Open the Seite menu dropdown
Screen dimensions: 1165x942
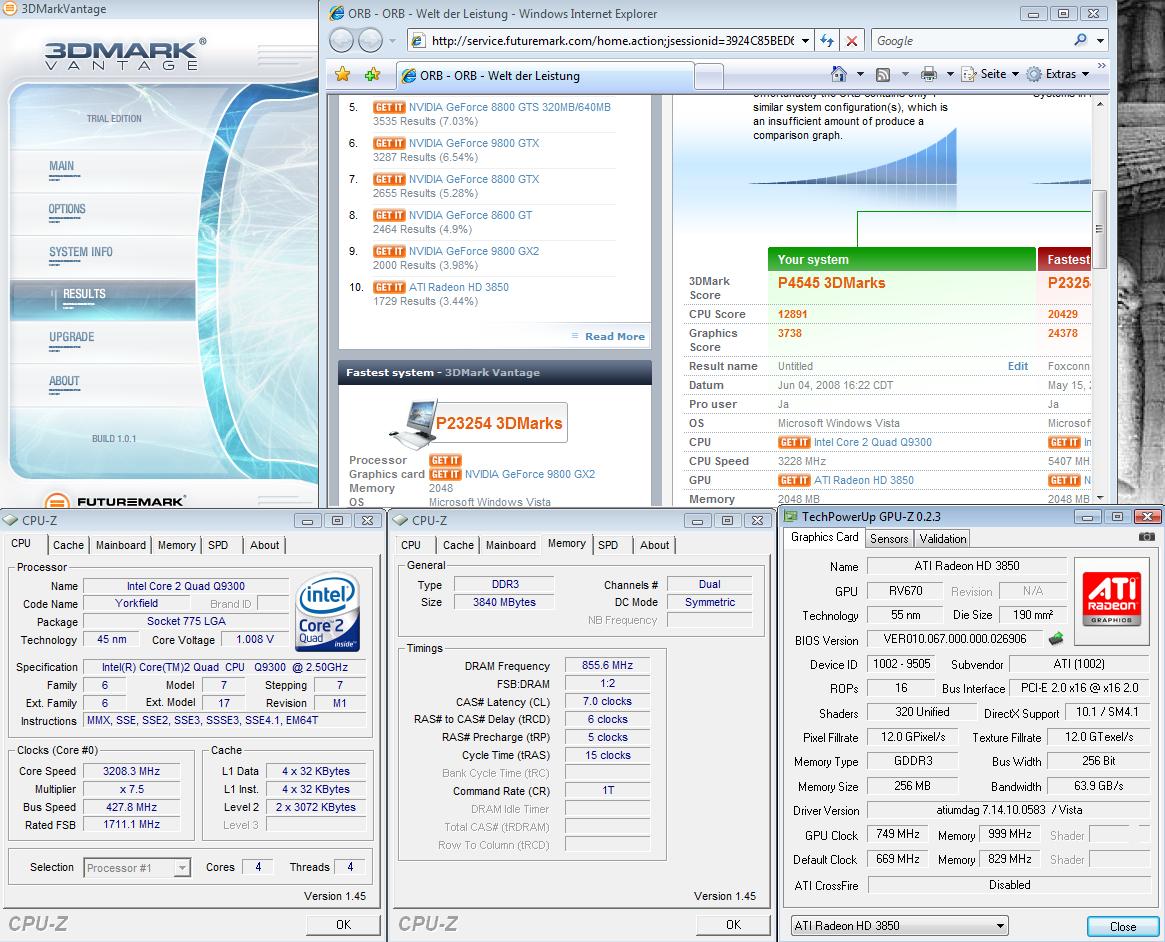point(990,74)
